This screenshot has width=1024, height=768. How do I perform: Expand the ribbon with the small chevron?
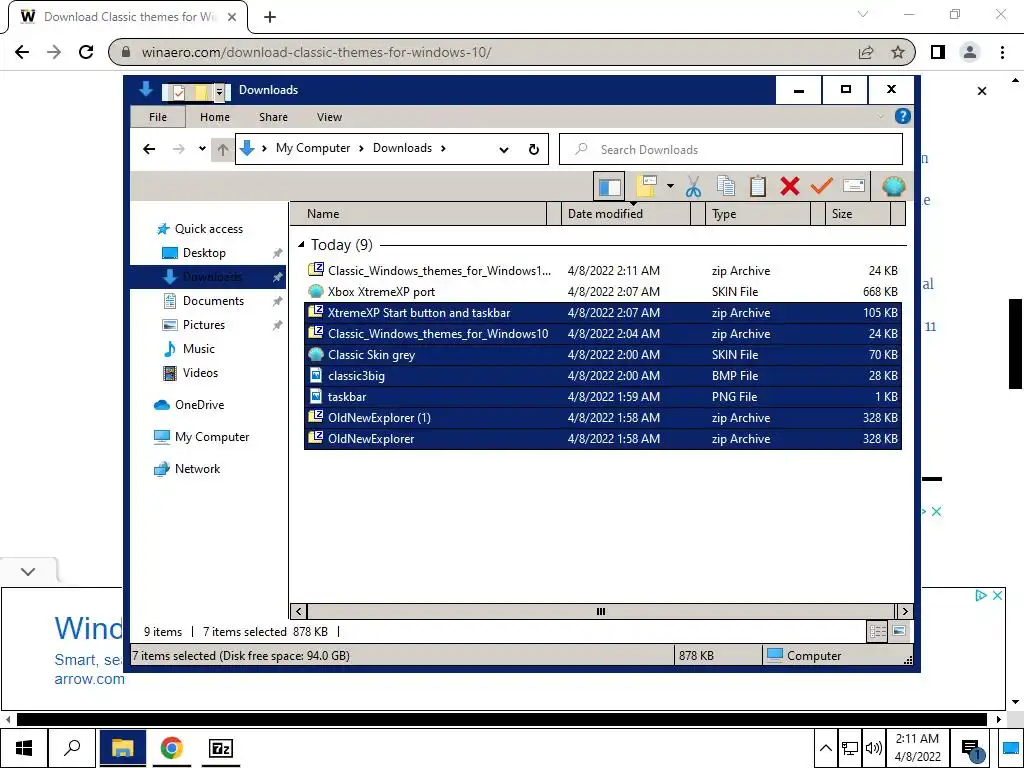point(880,116)
